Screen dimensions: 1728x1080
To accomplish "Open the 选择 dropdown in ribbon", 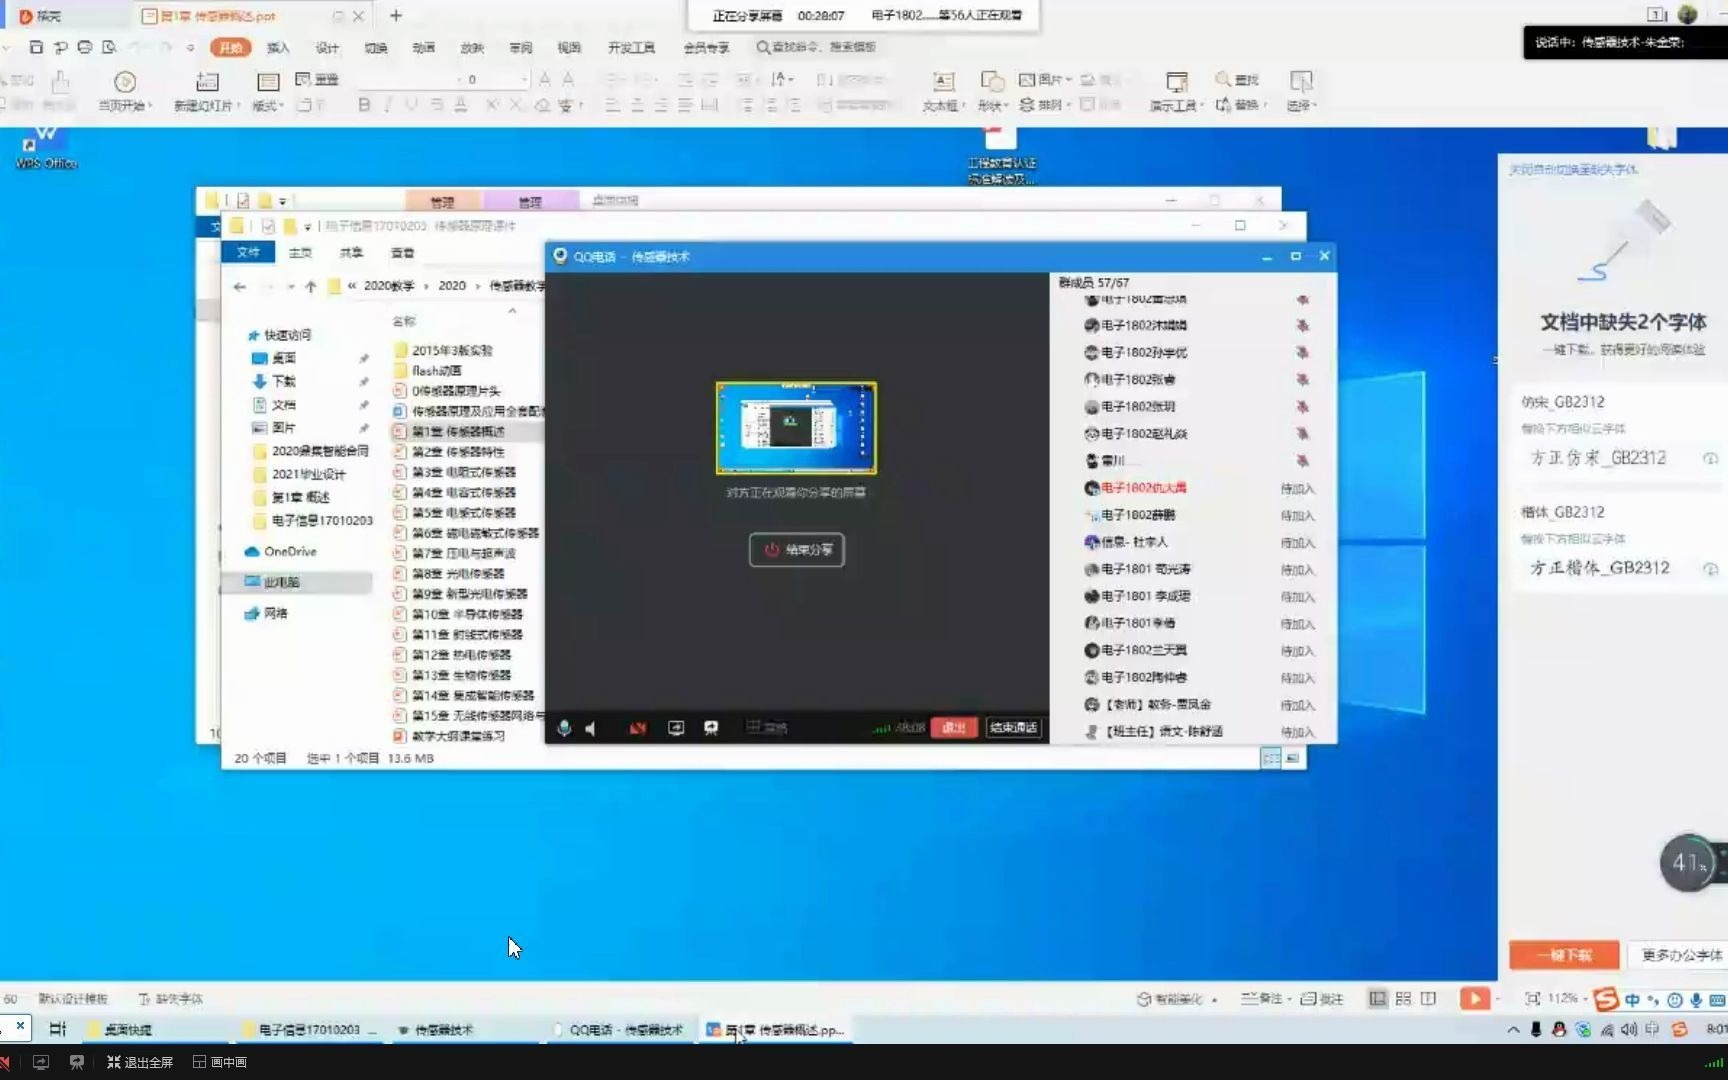I will tap(1301, 105).
